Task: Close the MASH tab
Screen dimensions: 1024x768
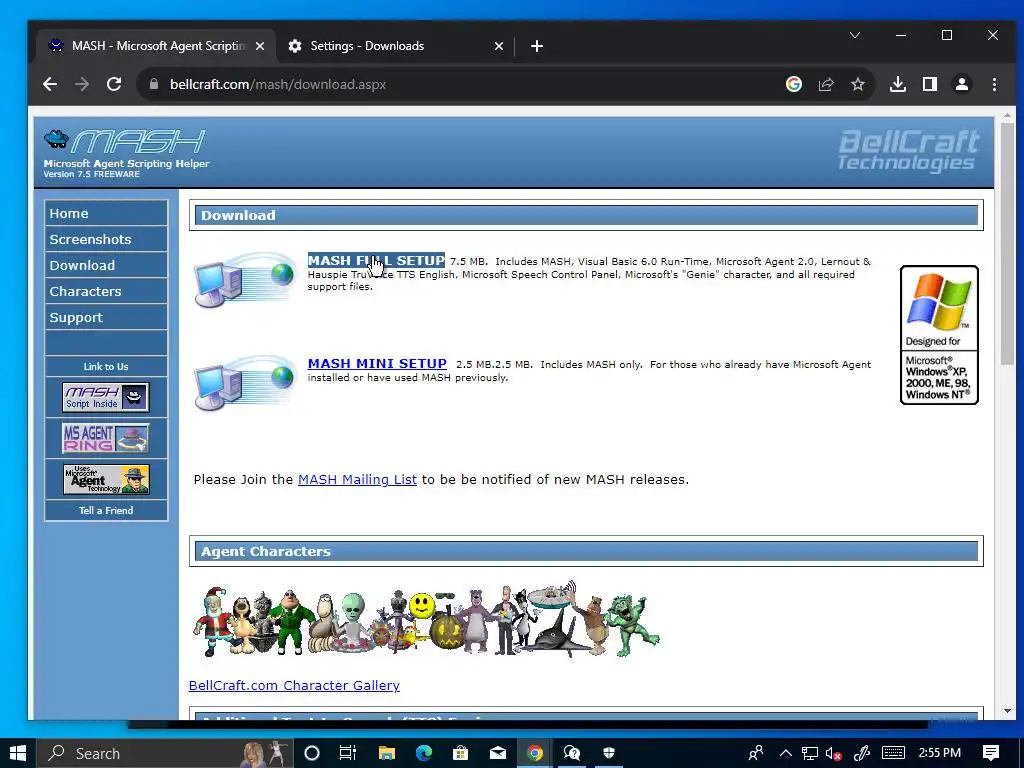Action: coord(260,46)
